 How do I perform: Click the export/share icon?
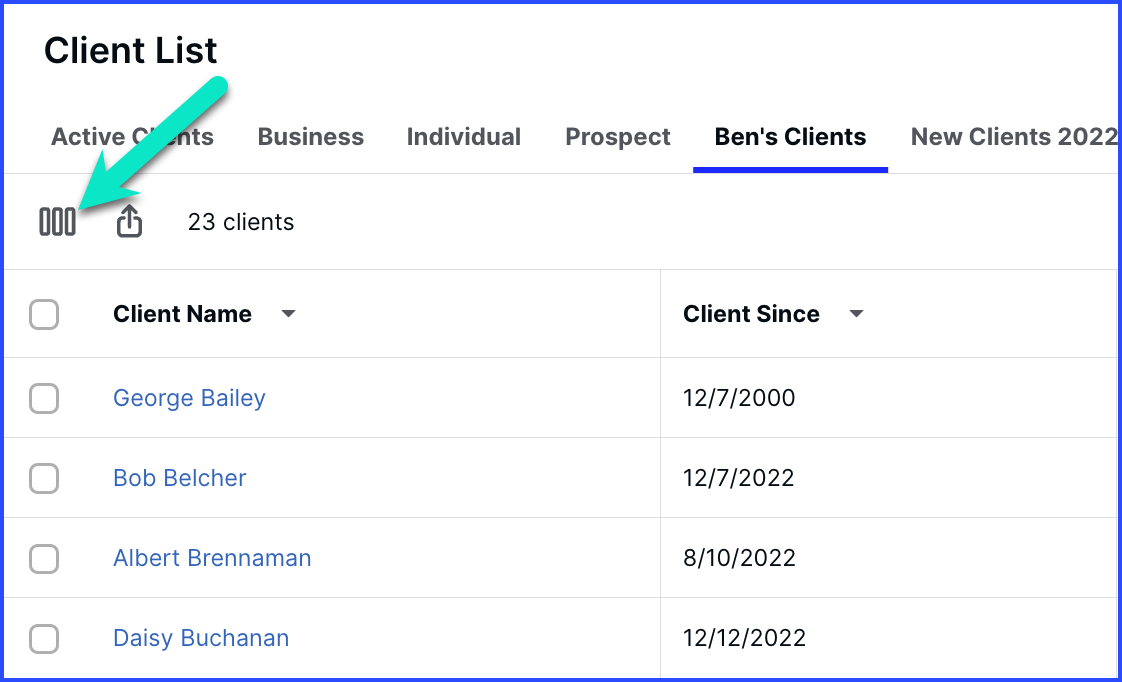130,221
